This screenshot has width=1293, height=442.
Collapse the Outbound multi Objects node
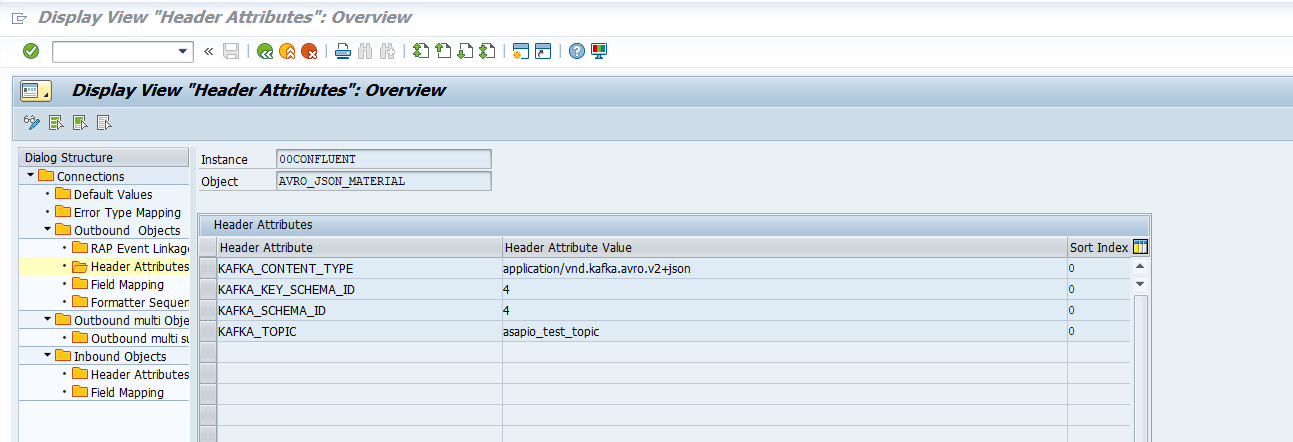(47, 320)
